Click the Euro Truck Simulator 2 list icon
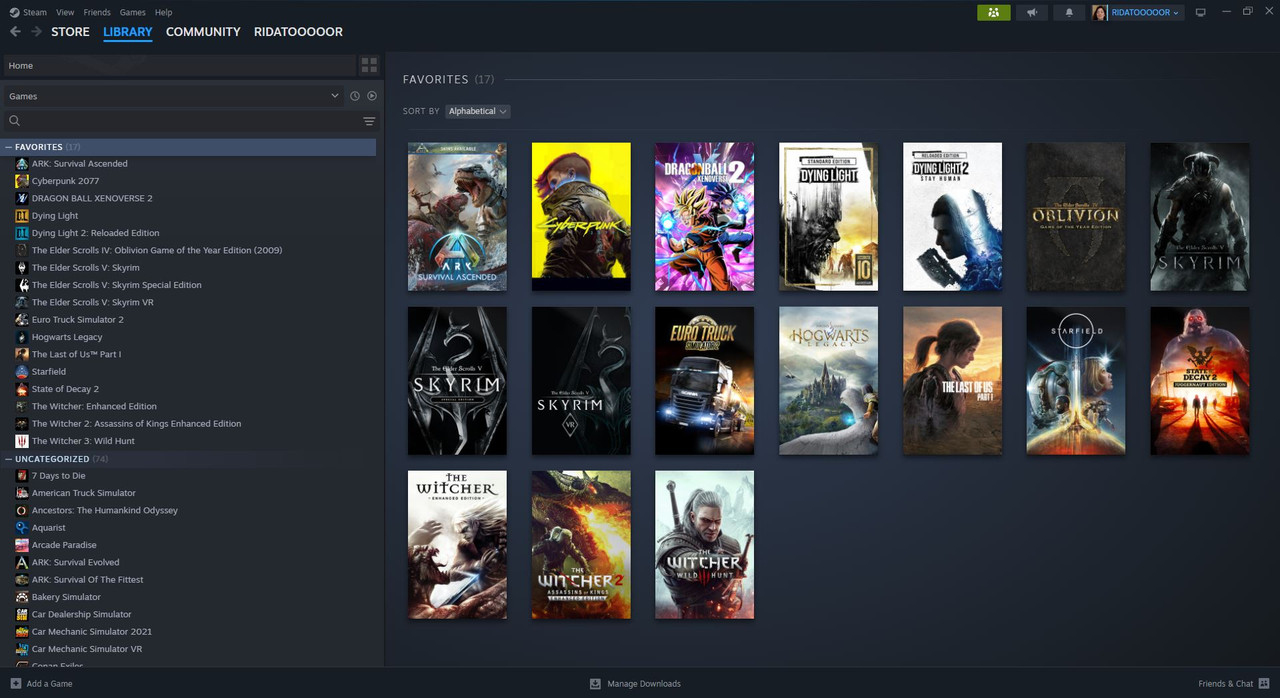Screen dimensions: 1280x698 pos(22,320)
